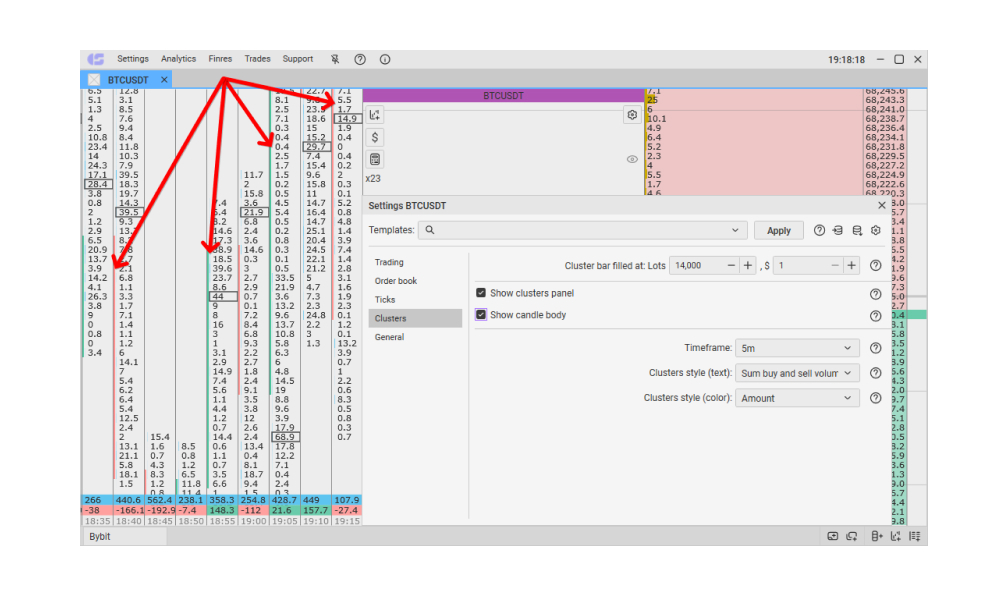Screen dimensions: 1008x596
Task: Click the add chart icon in status bar
Action: coord(896,536)
